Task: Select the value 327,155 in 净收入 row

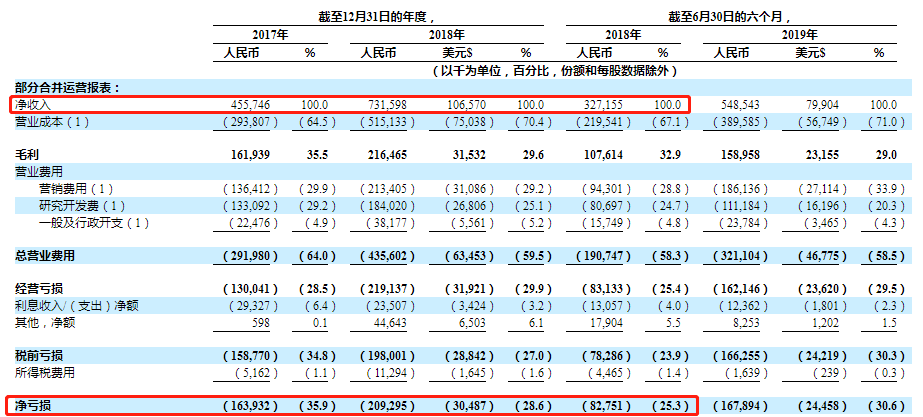Action: [x=605, y=105]
